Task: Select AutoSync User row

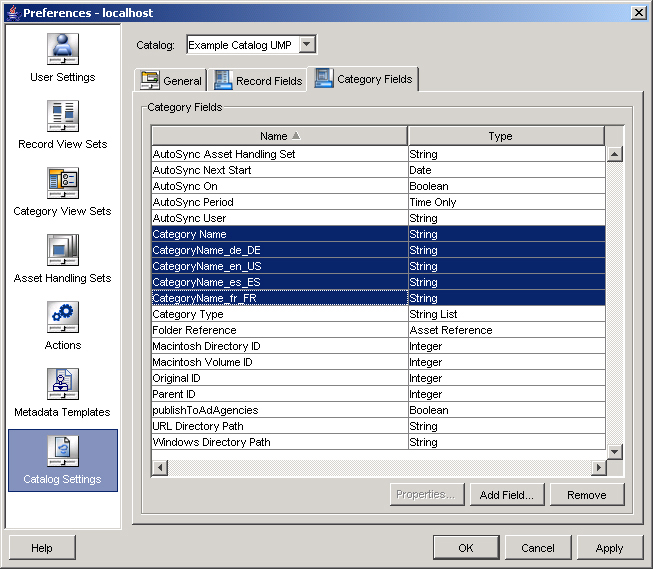Action: pyautogui.click(x=378, y=218)
